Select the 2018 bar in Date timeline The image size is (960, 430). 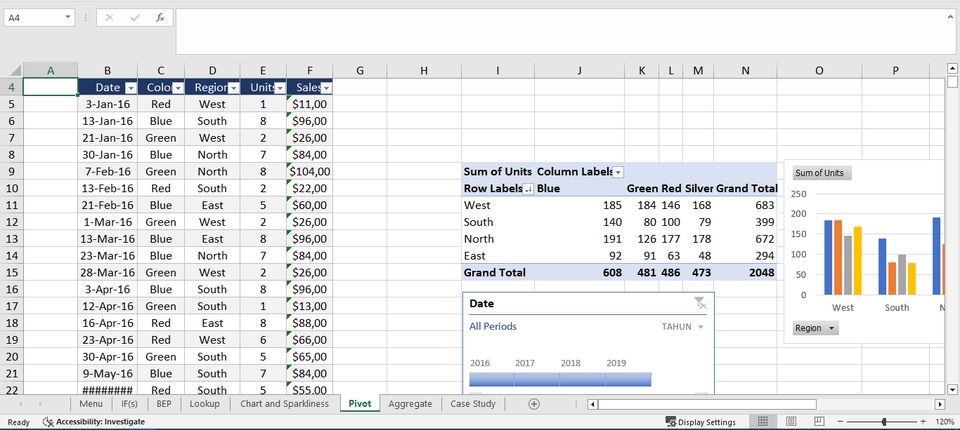click(582, 379)
